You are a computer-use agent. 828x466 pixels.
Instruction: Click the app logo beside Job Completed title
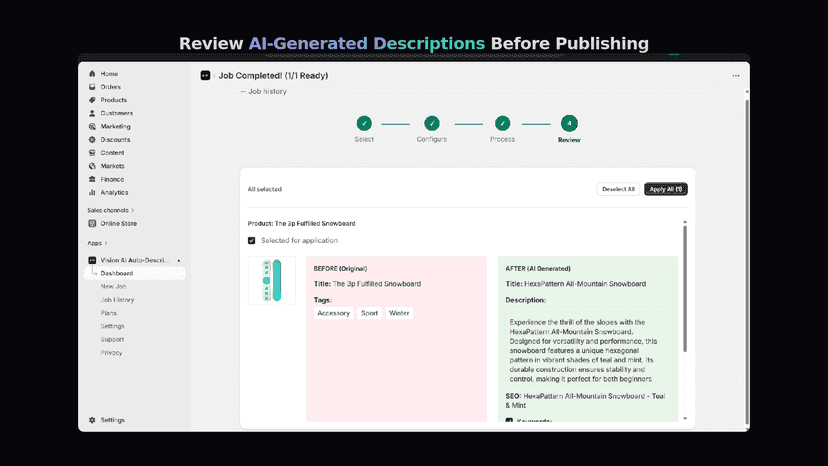[x=205, y=76]
